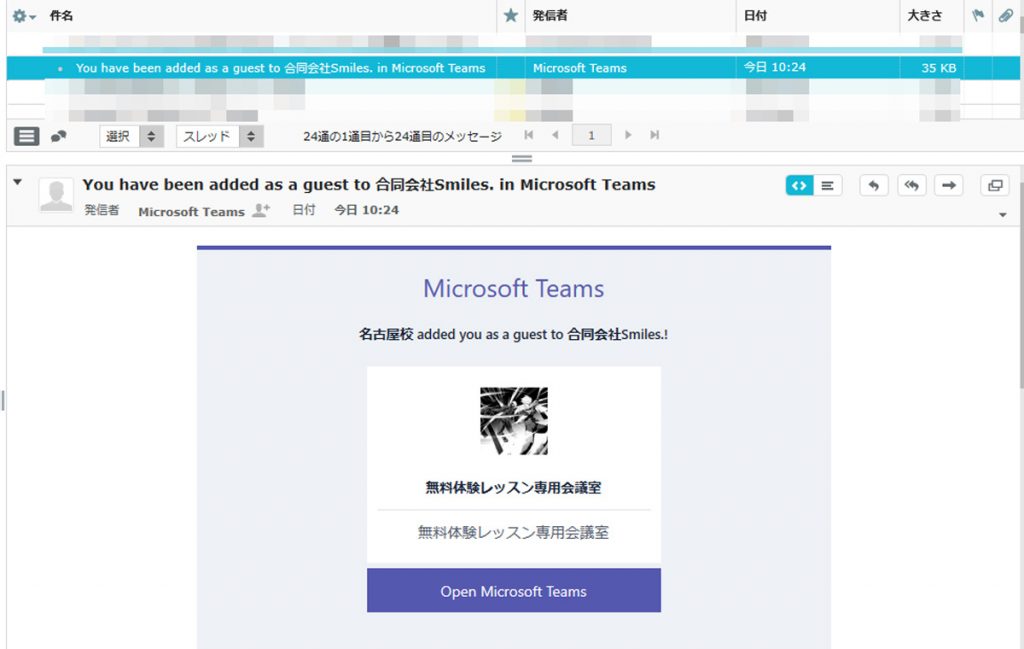Open message in a new window
This screenshot has width=1024, height=649.
[995, 185]
